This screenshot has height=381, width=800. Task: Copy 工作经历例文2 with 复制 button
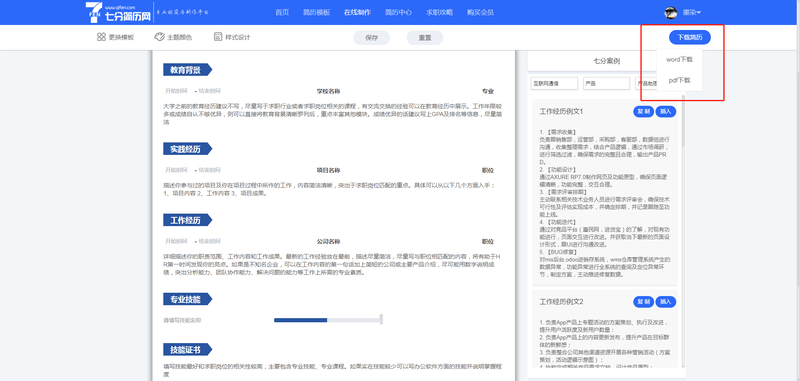pos(643,302)
